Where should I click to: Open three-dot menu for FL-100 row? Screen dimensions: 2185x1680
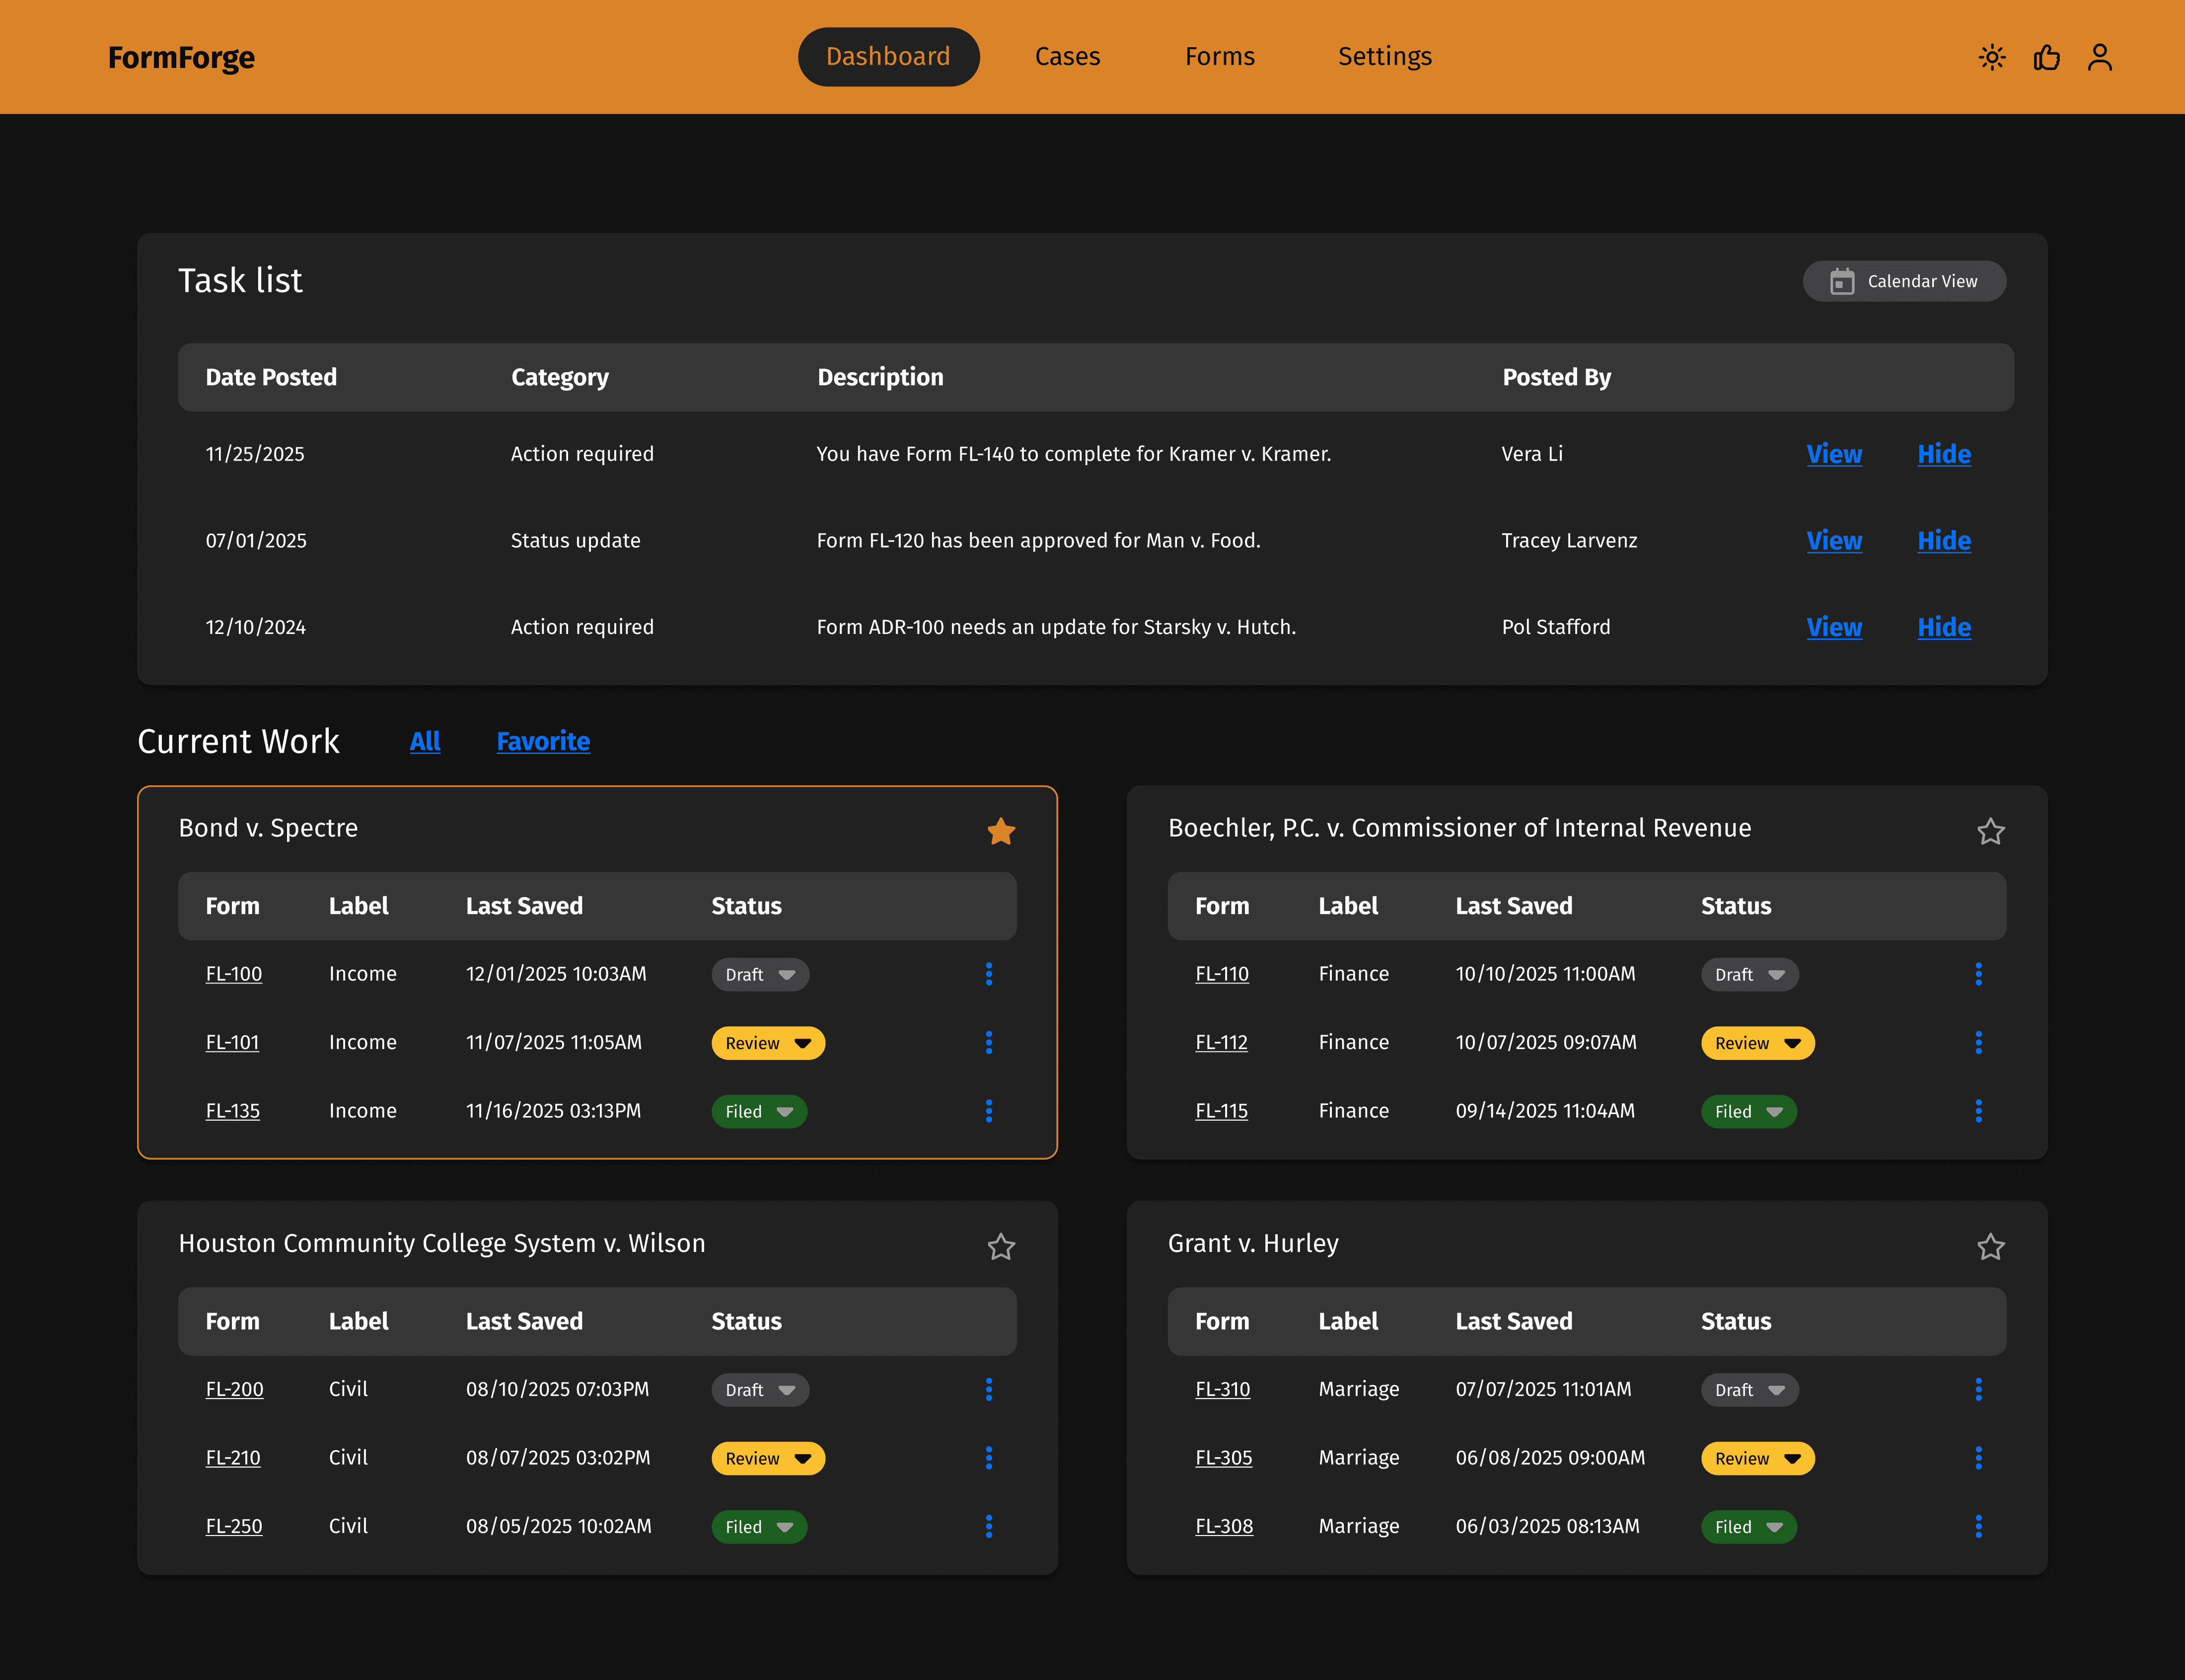click(988, 974)
